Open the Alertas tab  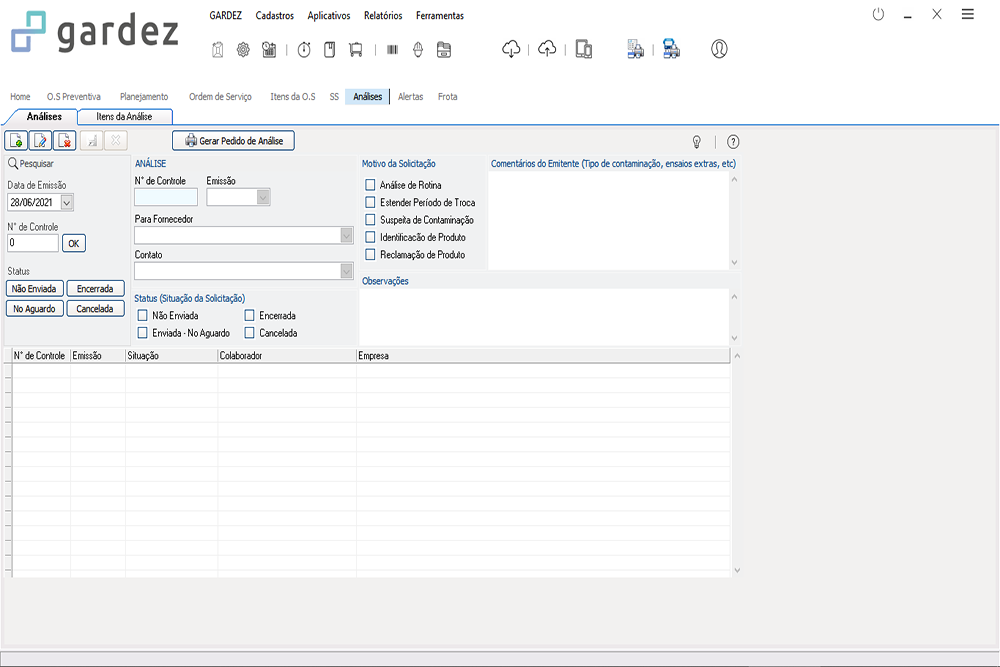tap(411, 97)
